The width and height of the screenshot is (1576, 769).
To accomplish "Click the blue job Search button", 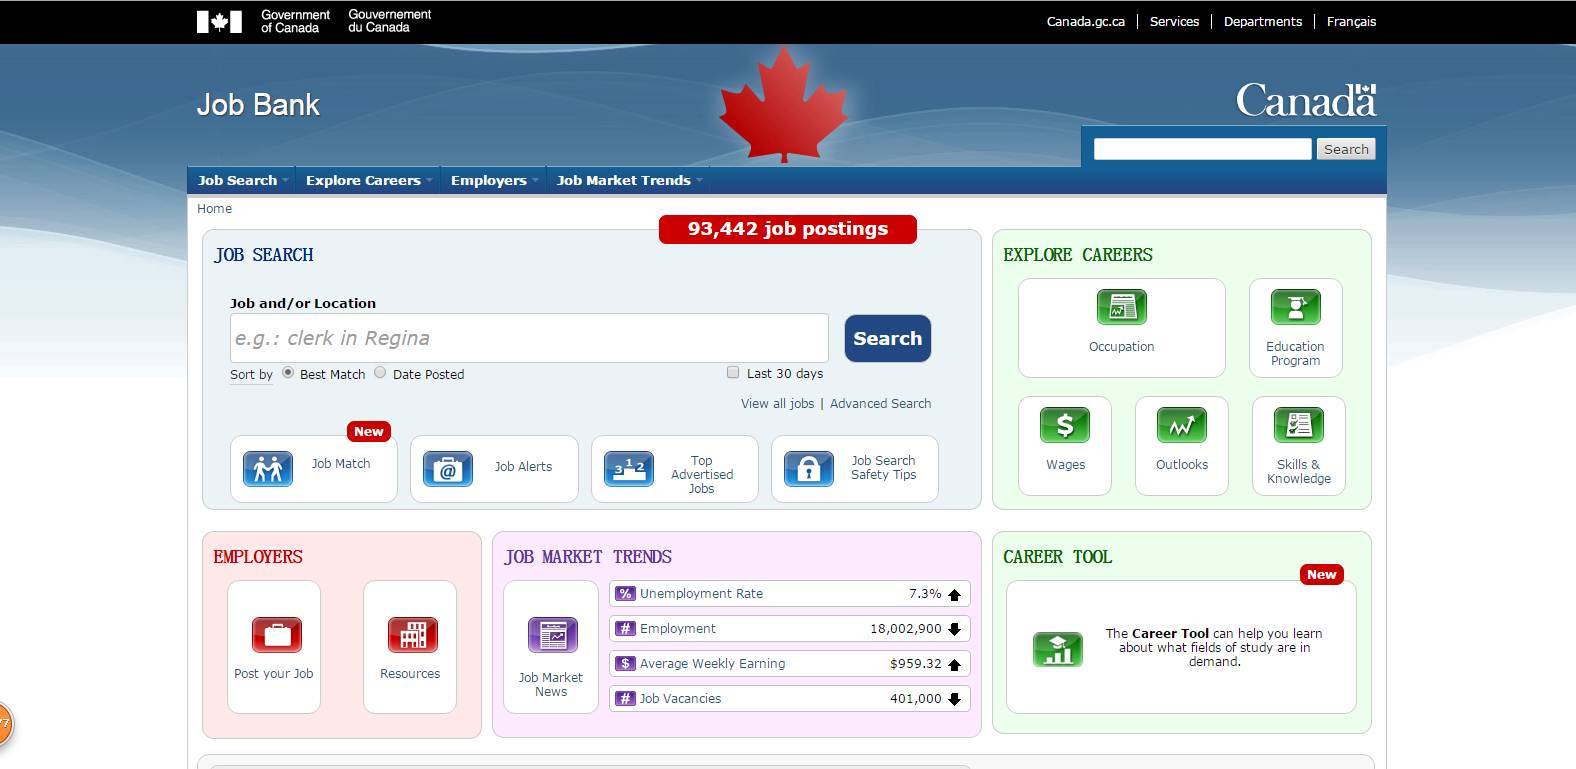I will pos(888,338).
